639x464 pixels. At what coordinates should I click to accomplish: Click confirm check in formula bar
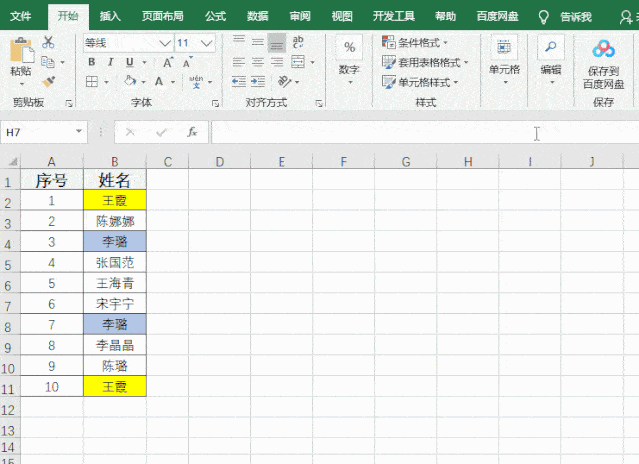[161, 132]
